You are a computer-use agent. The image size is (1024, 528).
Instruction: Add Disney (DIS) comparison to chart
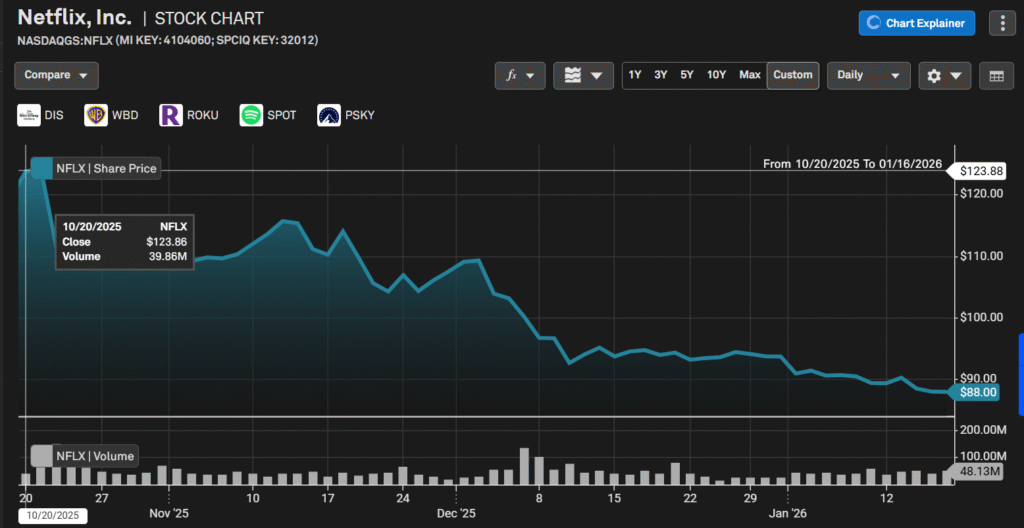[41, 115]
